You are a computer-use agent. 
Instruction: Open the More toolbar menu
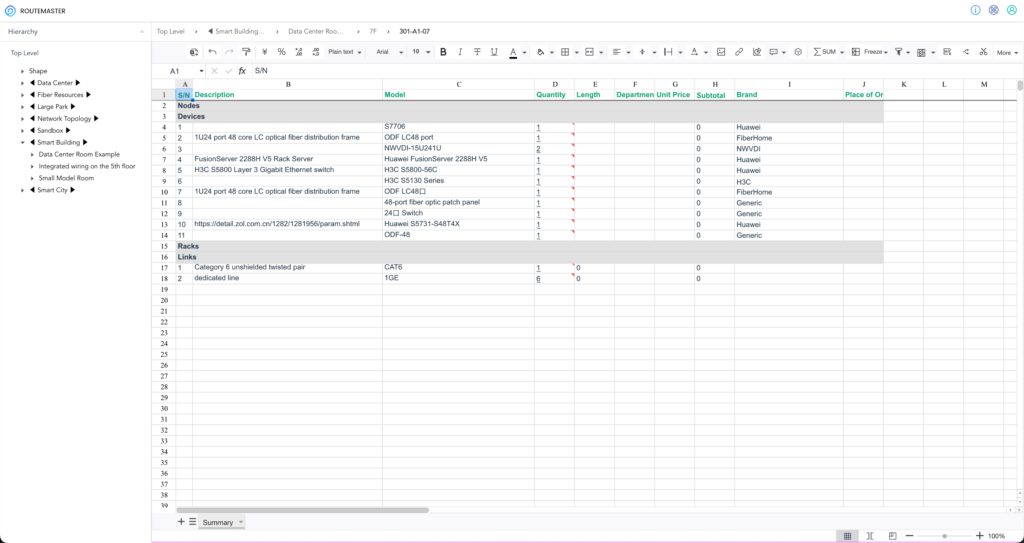[1006, 52]
